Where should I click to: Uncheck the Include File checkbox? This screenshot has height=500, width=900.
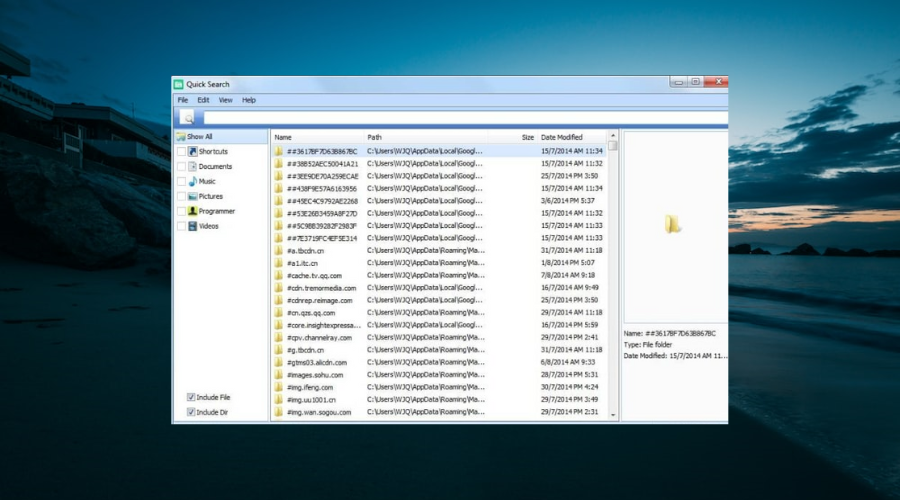tap(191, 397)
